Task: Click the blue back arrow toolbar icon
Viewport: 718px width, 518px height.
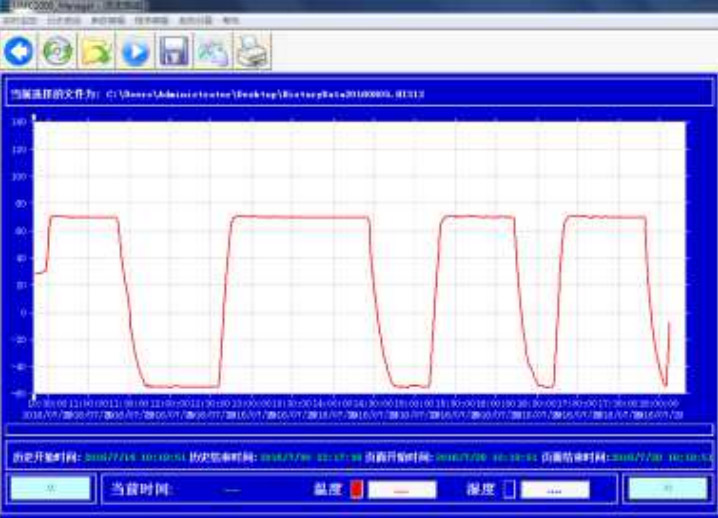Action: click(19, 49)
